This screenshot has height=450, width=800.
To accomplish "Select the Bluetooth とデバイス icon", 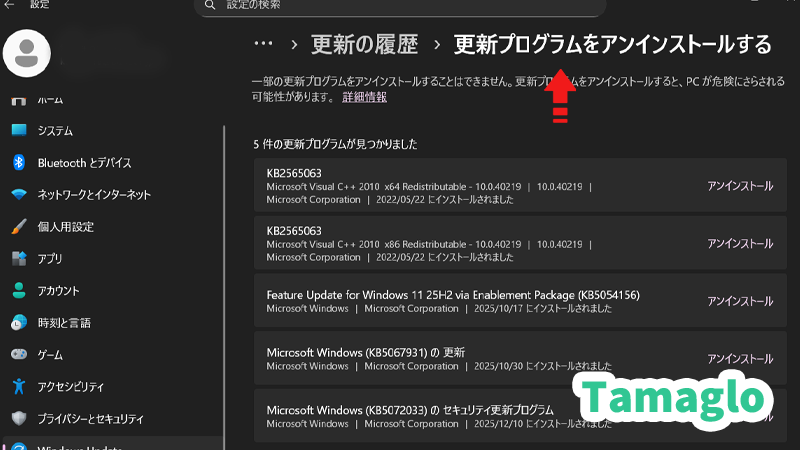I will 18,163.
